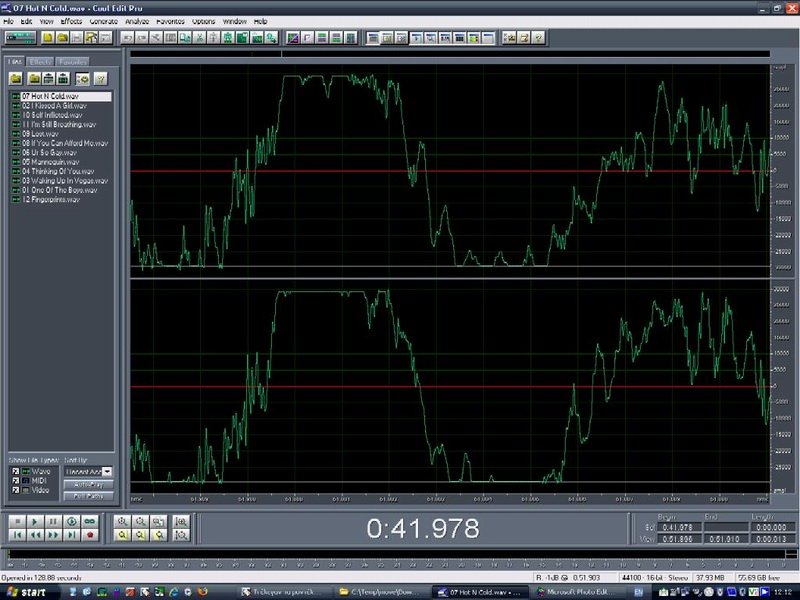
Task: Click the Zoom In Horizontally magnifier
Action: click(x=122, y=521)
